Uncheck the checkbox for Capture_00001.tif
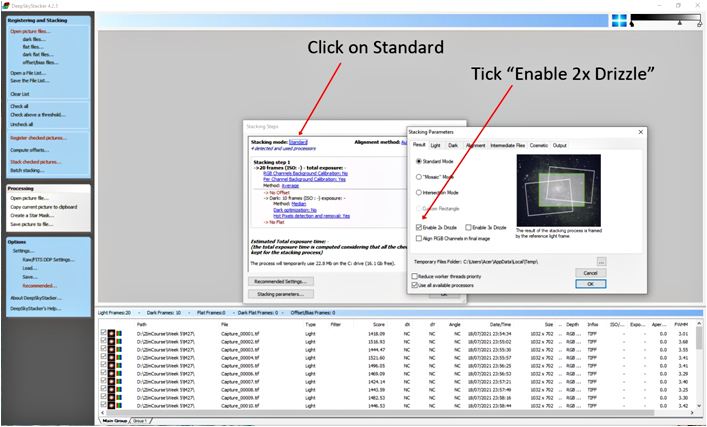Viewport: 707px width, 427px height. tap(103, 334)
